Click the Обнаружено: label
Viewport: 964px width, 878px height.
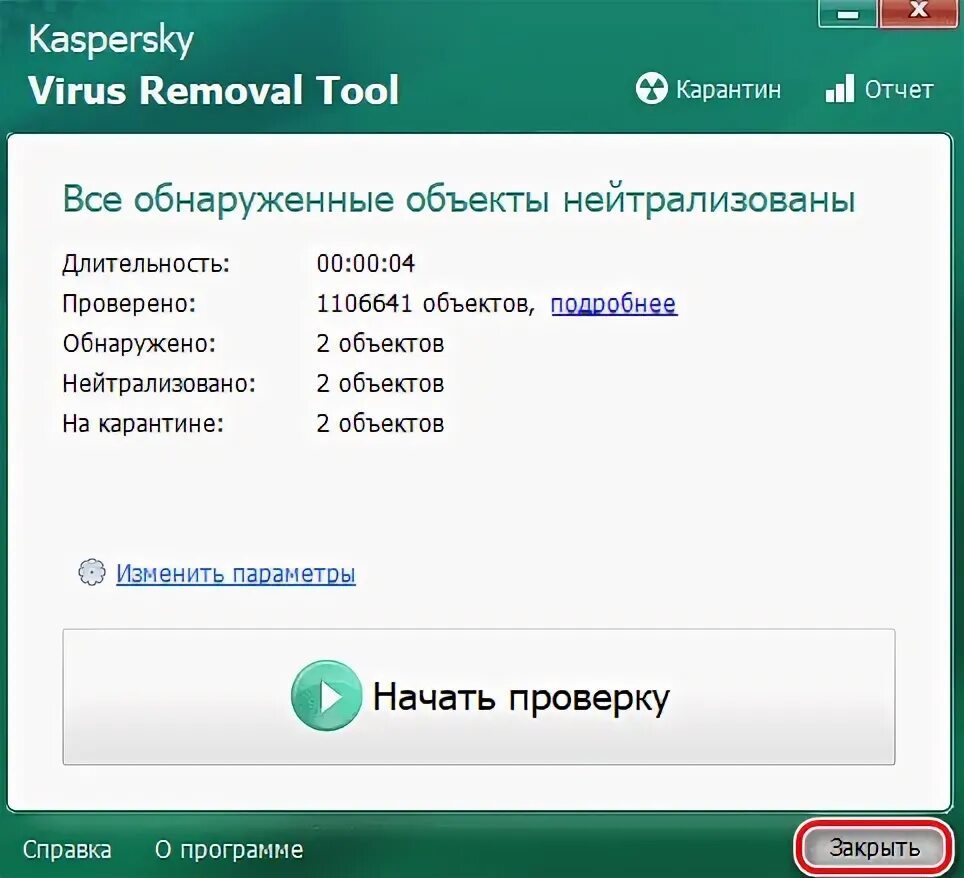[x=140, y=344]
